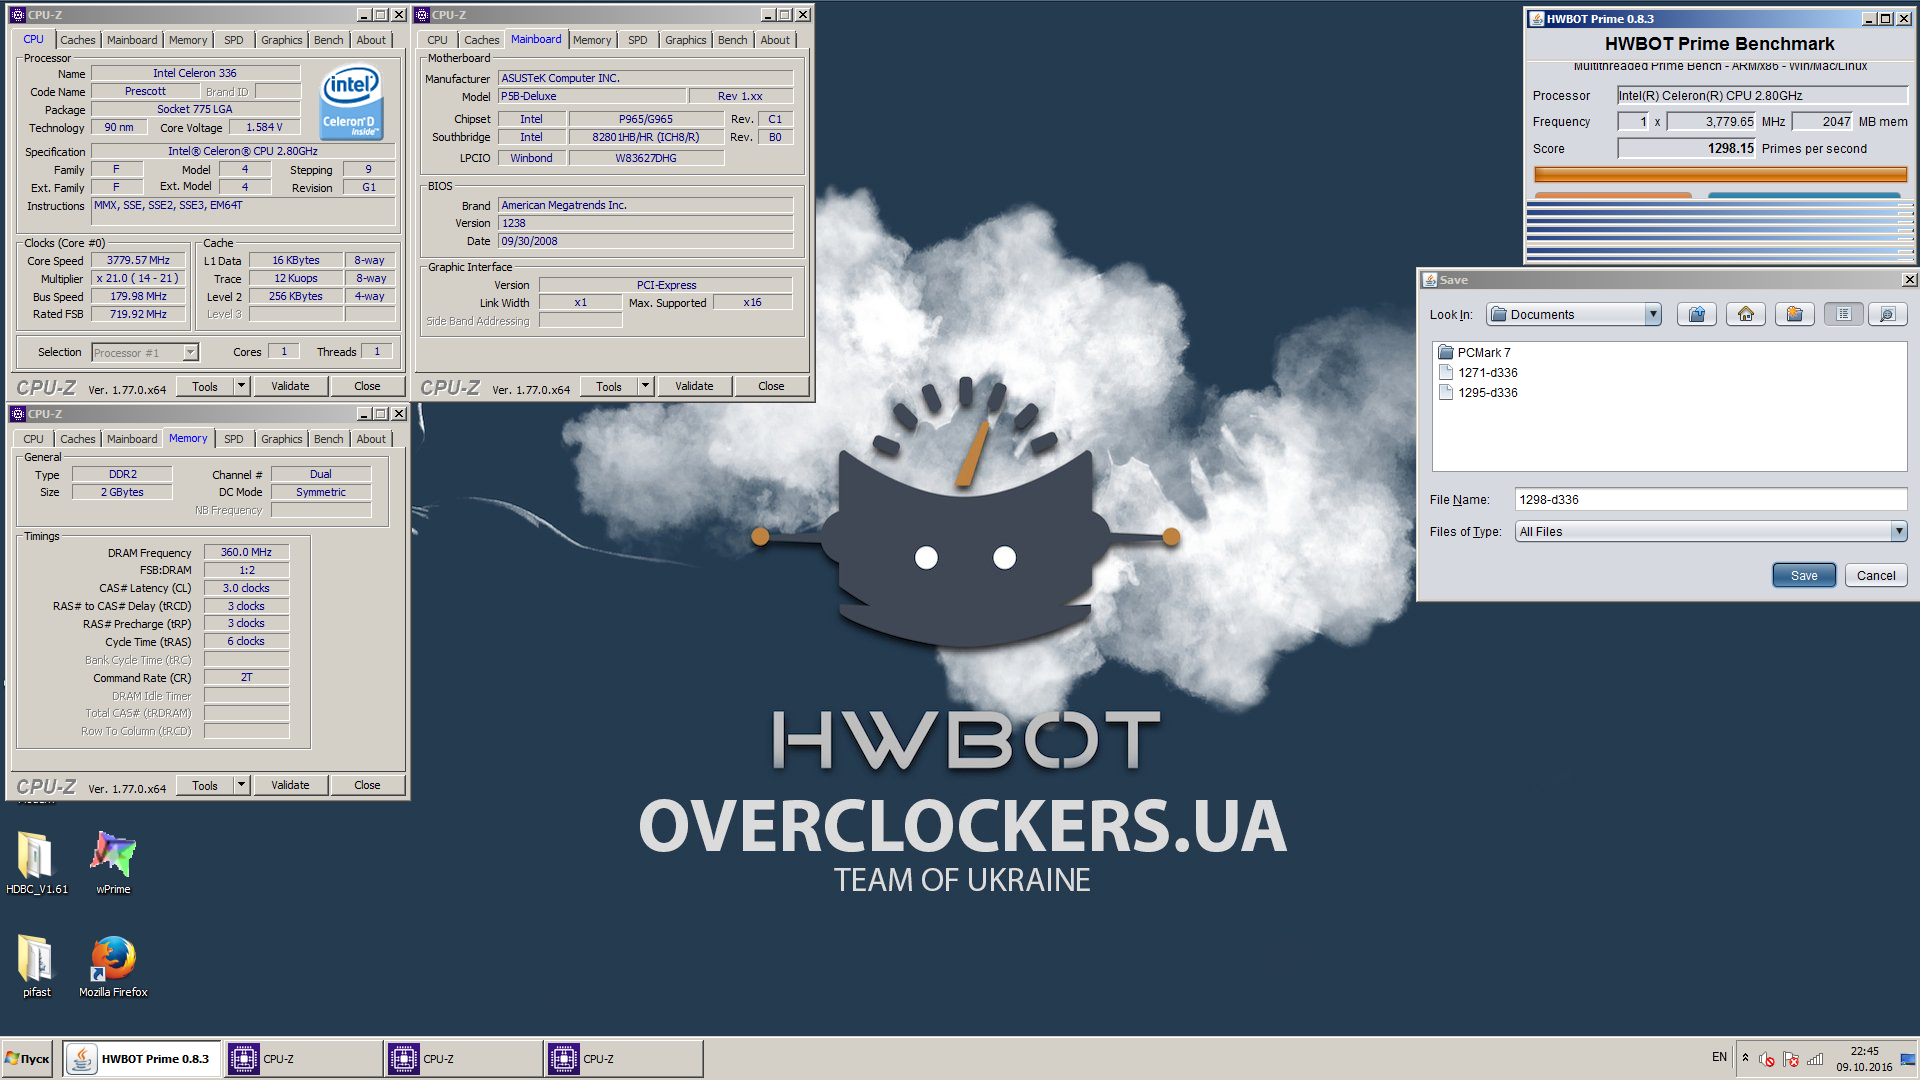
Task: Activate the second CPU-Z taskbar button
Action: (462, 1058)
